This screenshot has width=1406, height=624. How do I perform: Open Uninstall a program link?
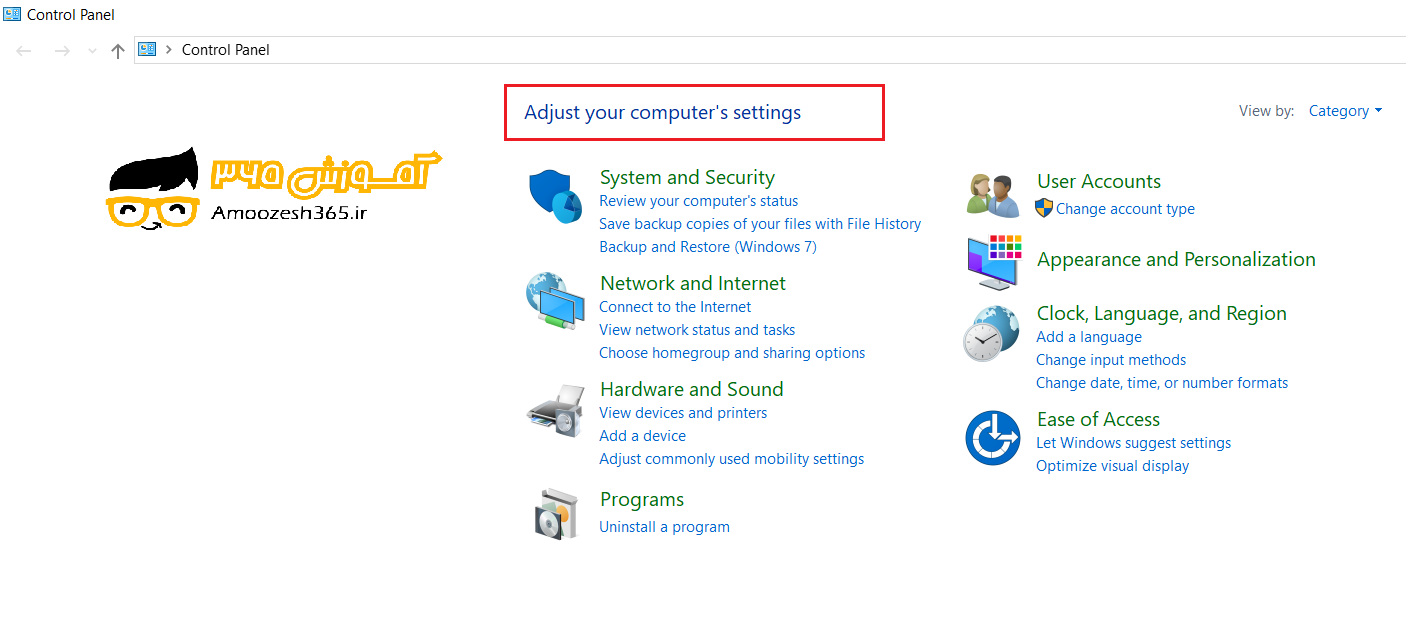pos(664,527)
